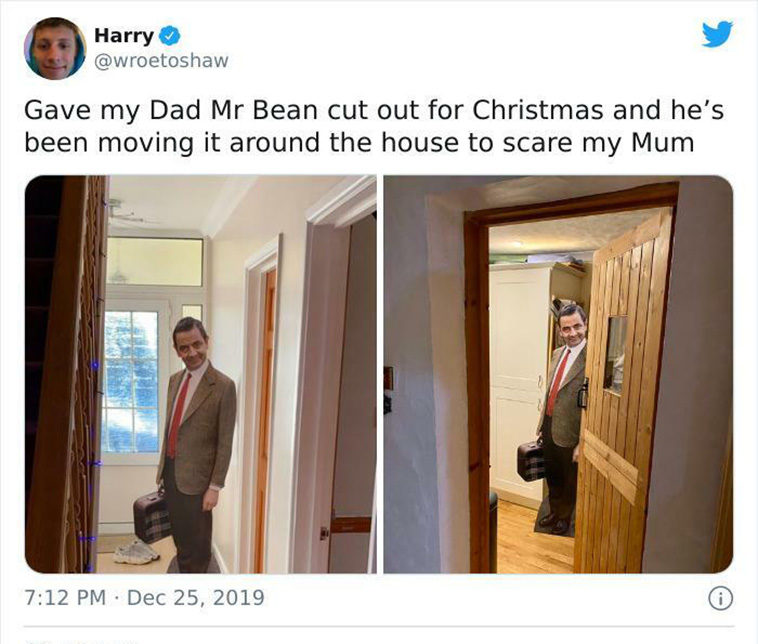Click the Dec 25, 2019 date
Viewport: 758px width, 644px height.
pyautogui.click(x=195, y=598)
